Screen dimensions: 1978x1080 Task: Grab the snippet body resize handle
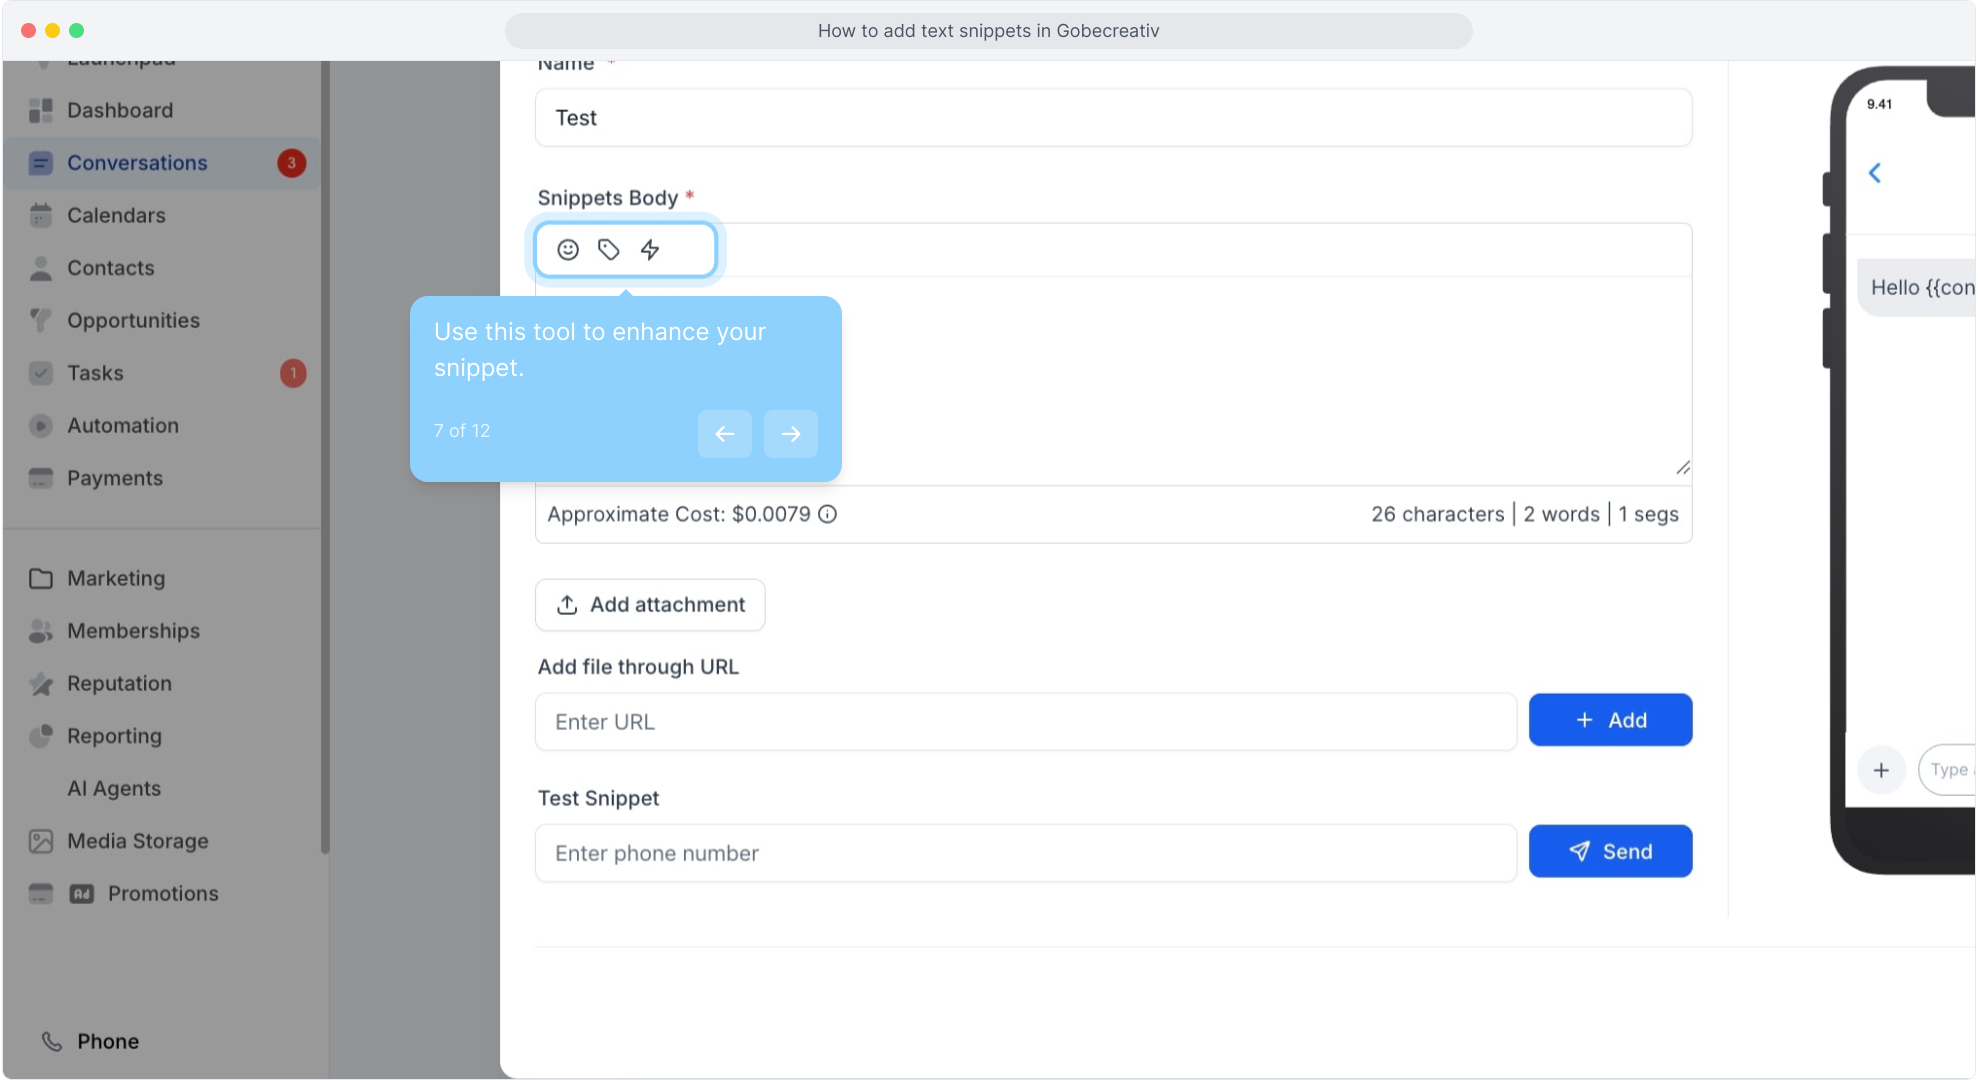pos(1683,468)
